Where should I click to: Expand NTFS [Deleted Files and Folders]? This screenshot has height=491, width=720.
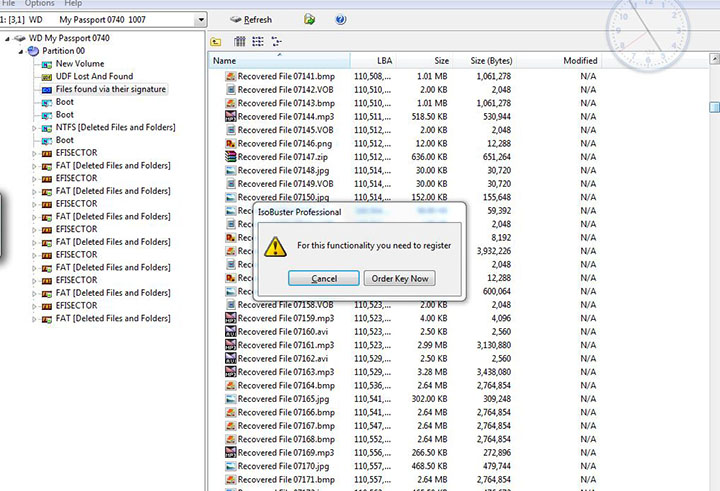(34, 128)
